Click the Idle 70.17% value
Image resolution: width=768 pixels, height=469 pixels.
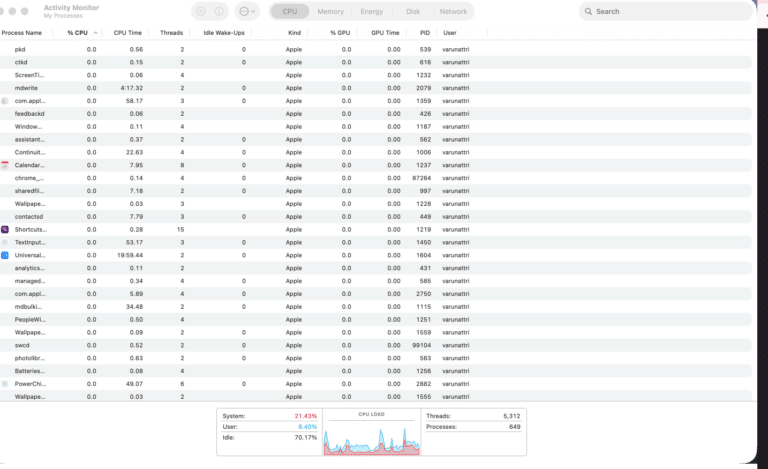(306, 438)
